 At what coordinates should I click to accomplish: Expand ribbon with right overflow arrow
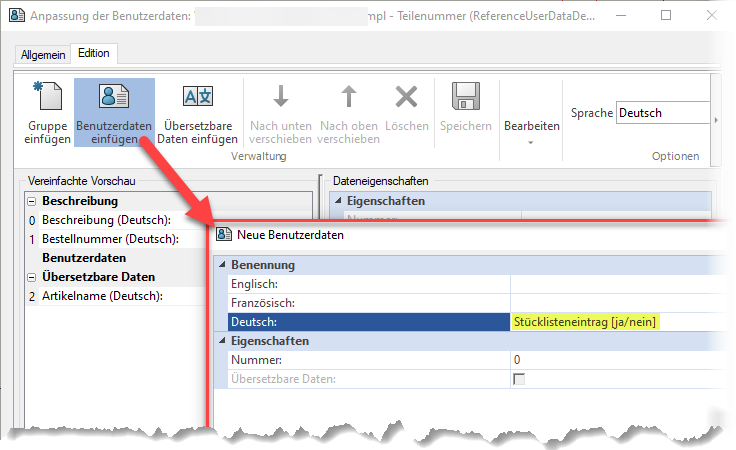pyautogui.click(x=715, y=120)
